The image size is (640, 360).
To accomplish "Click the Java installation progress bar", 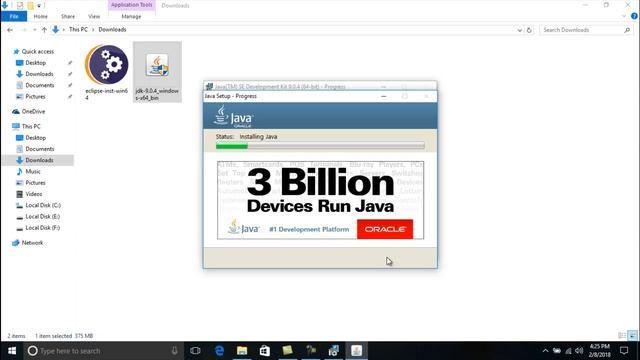I will tap(320, 146).
